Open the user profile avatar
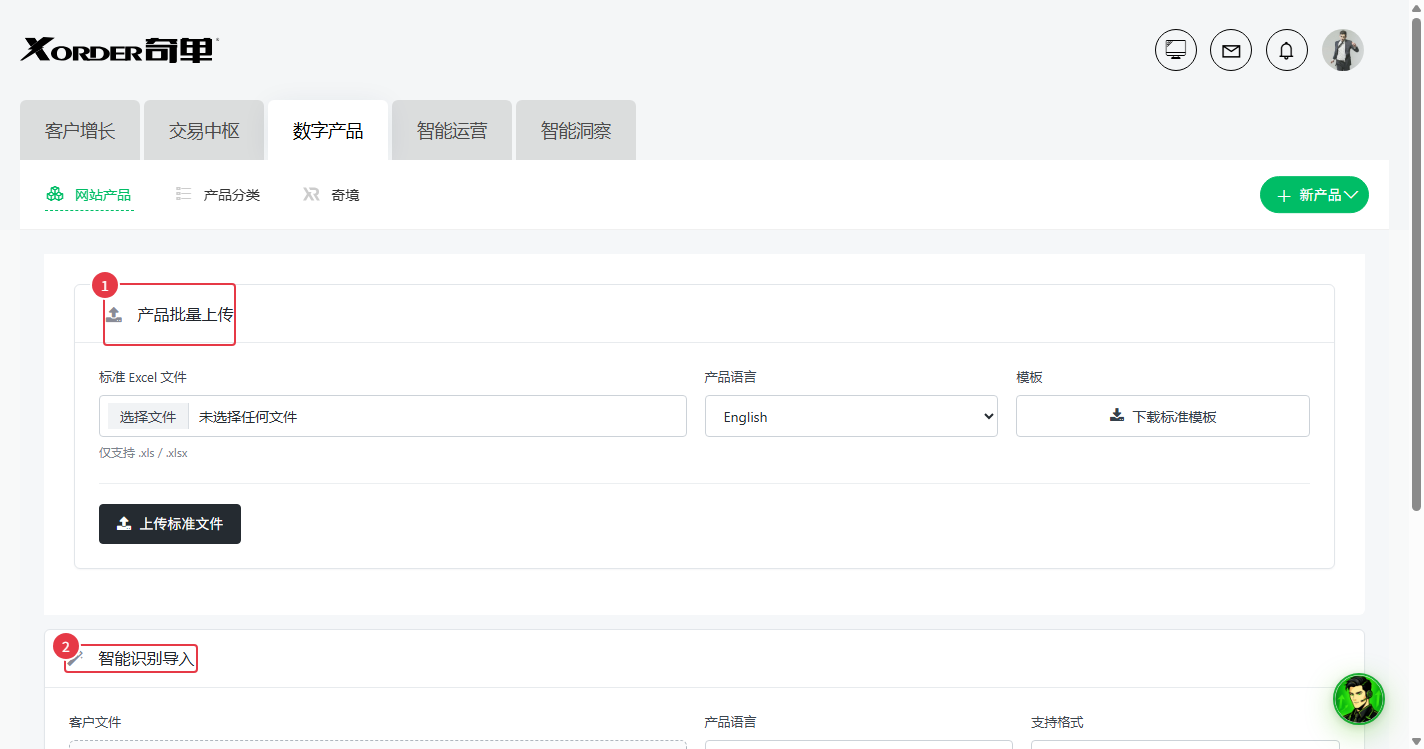 1343,50
